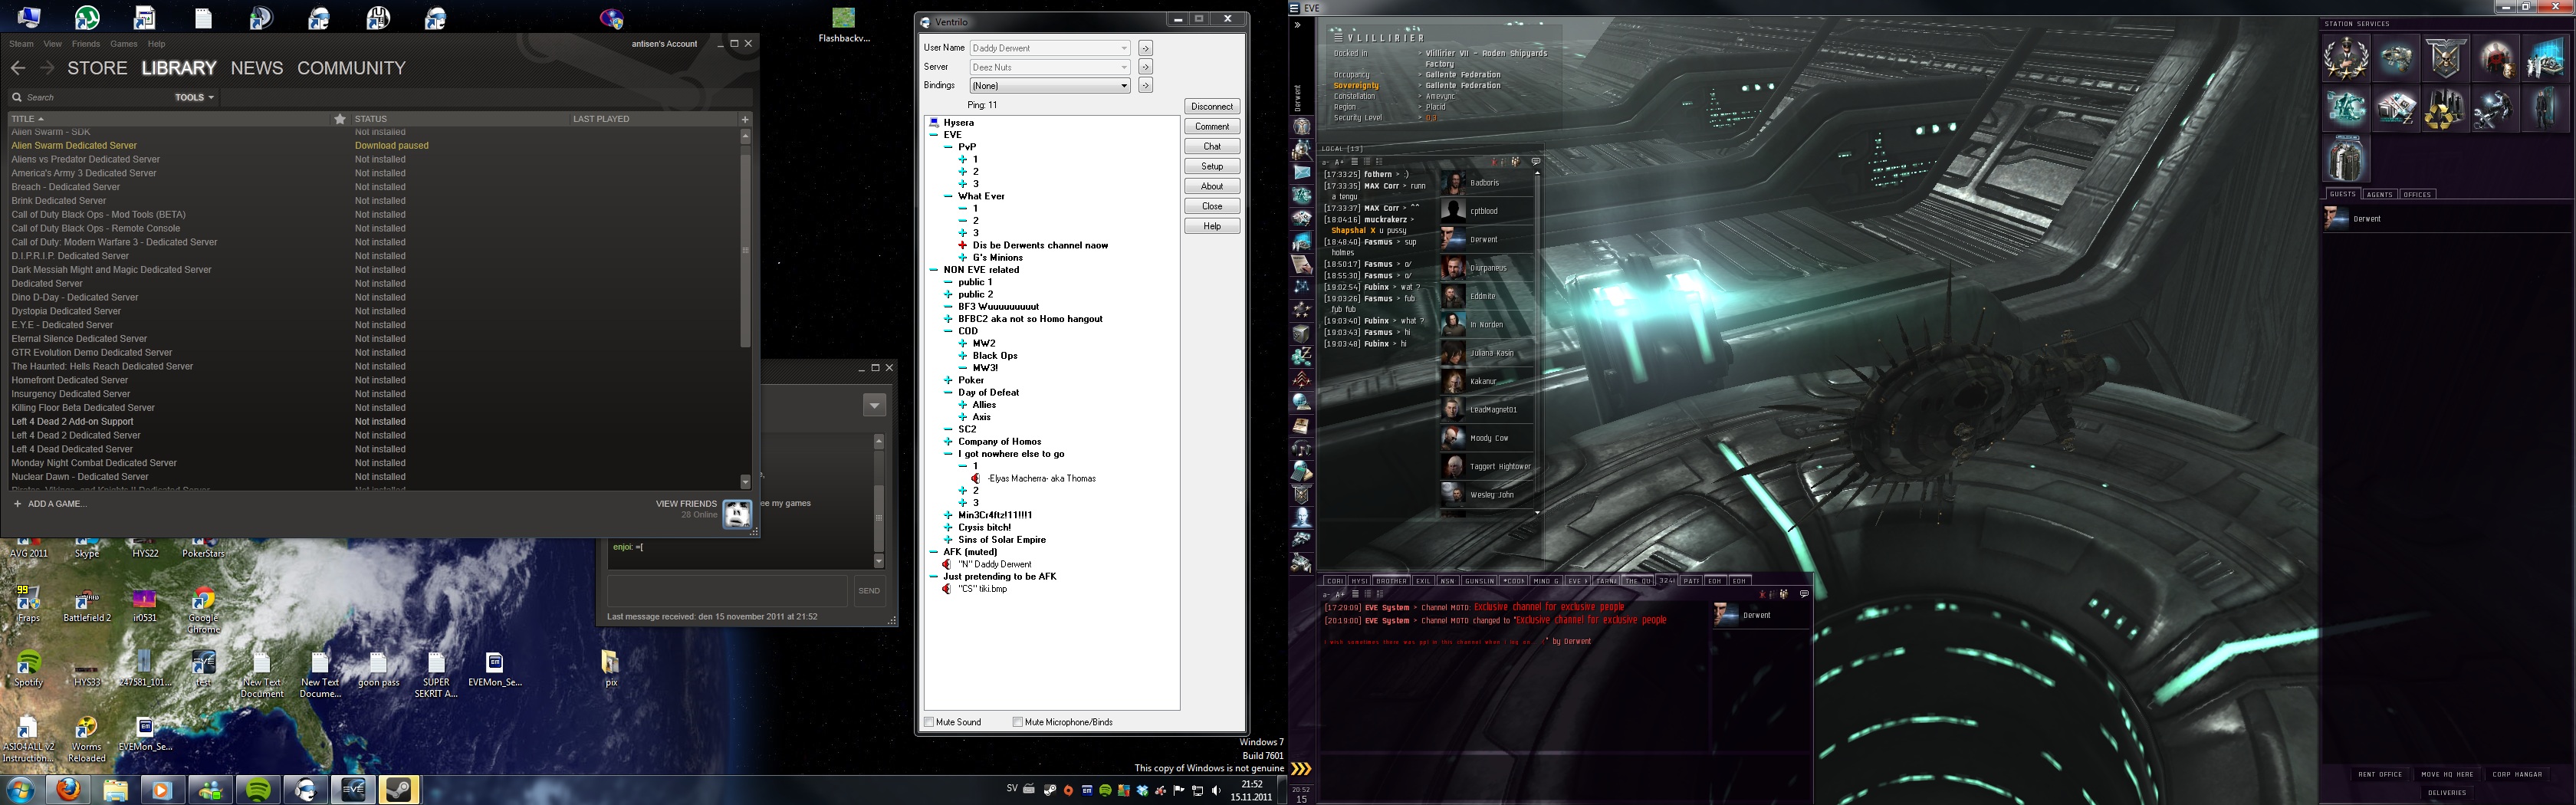This screenshot has width=2576, height=805.
Task: Click Add a Game in Steam
Action: click(x=49, y=504)
